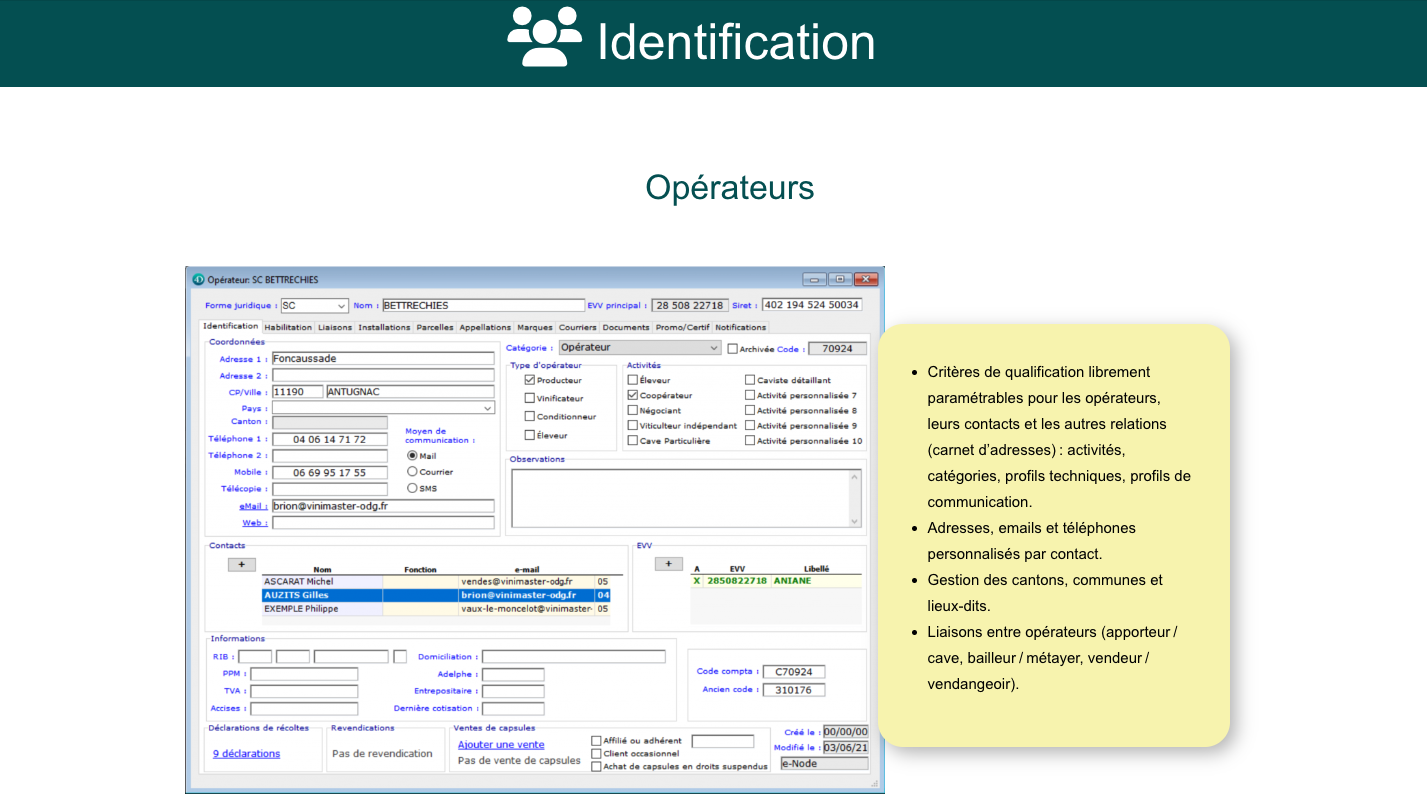Choose Courrier as communication method
The width and height of the screenshot is (1427, 799).
click(412, 471)
